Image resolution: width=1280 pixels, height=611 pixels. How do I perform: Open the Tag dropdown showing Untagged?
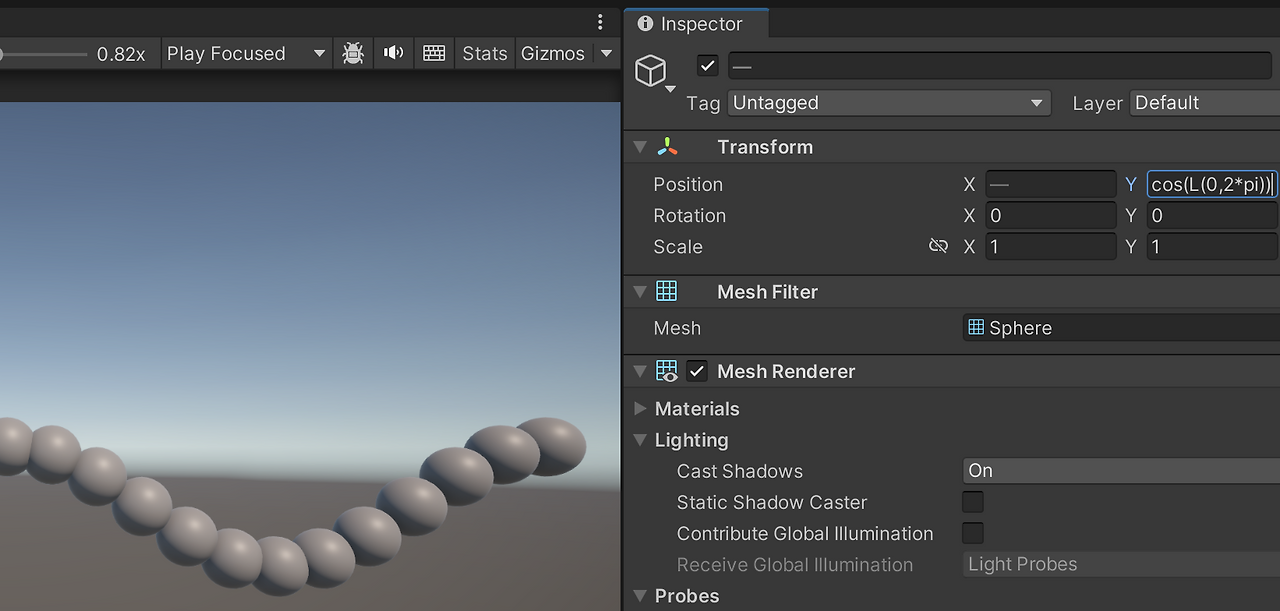tap(888, 102)
